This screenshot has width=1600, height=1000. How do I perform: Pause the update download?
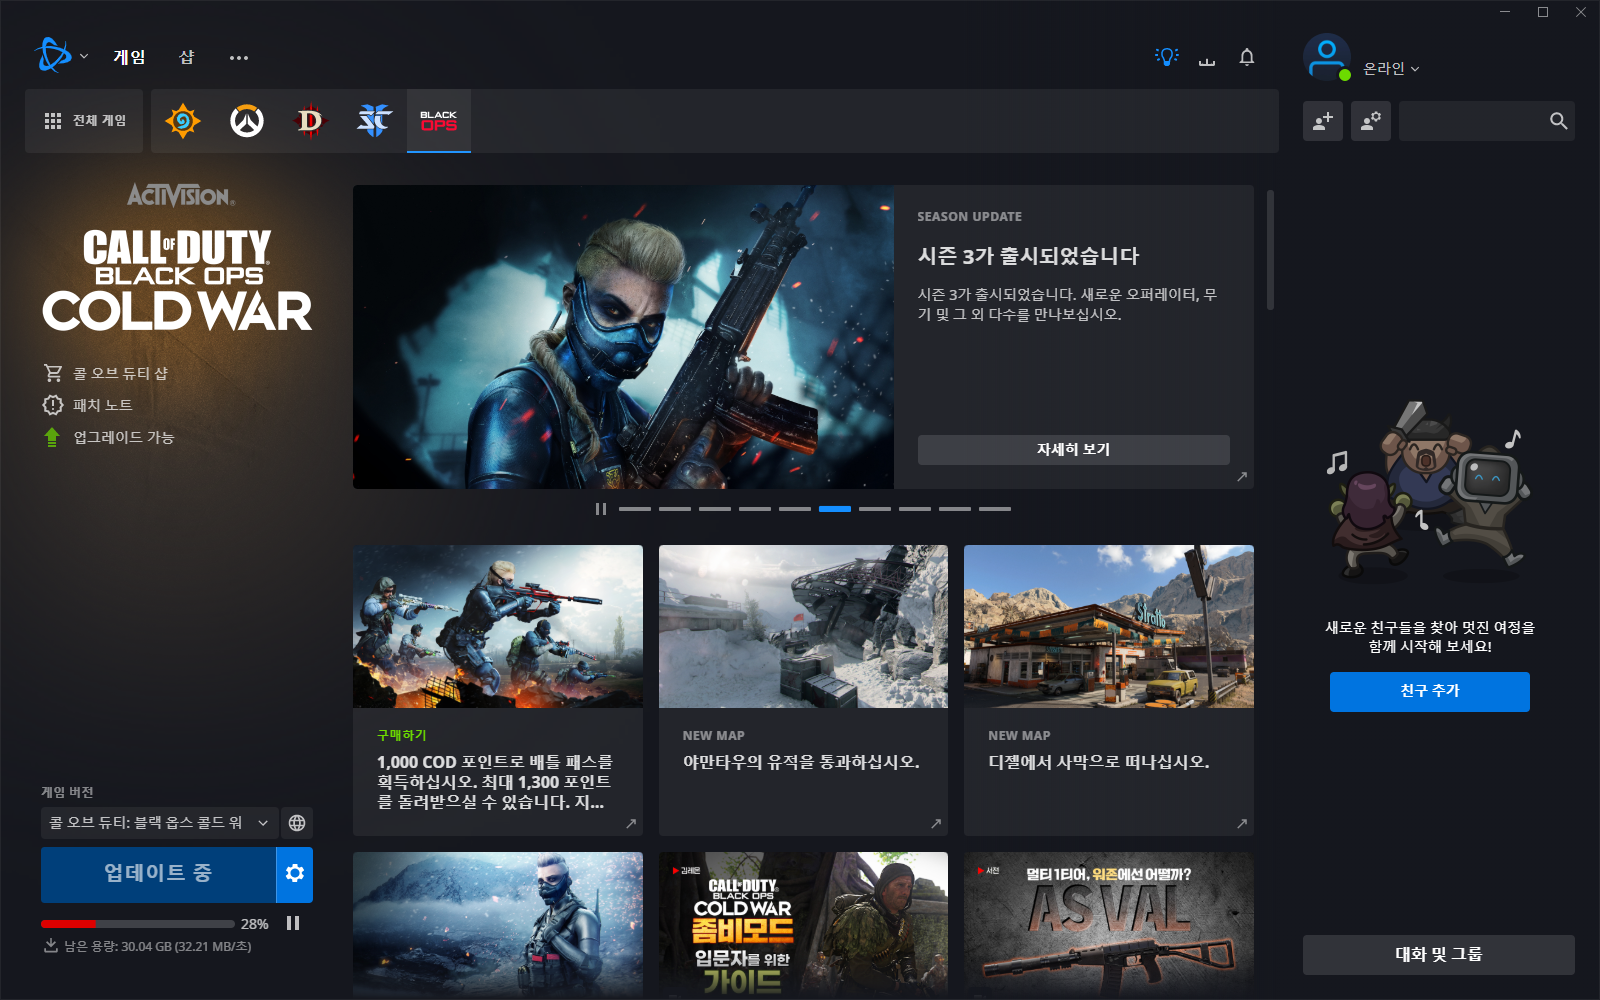coord(293,923)
